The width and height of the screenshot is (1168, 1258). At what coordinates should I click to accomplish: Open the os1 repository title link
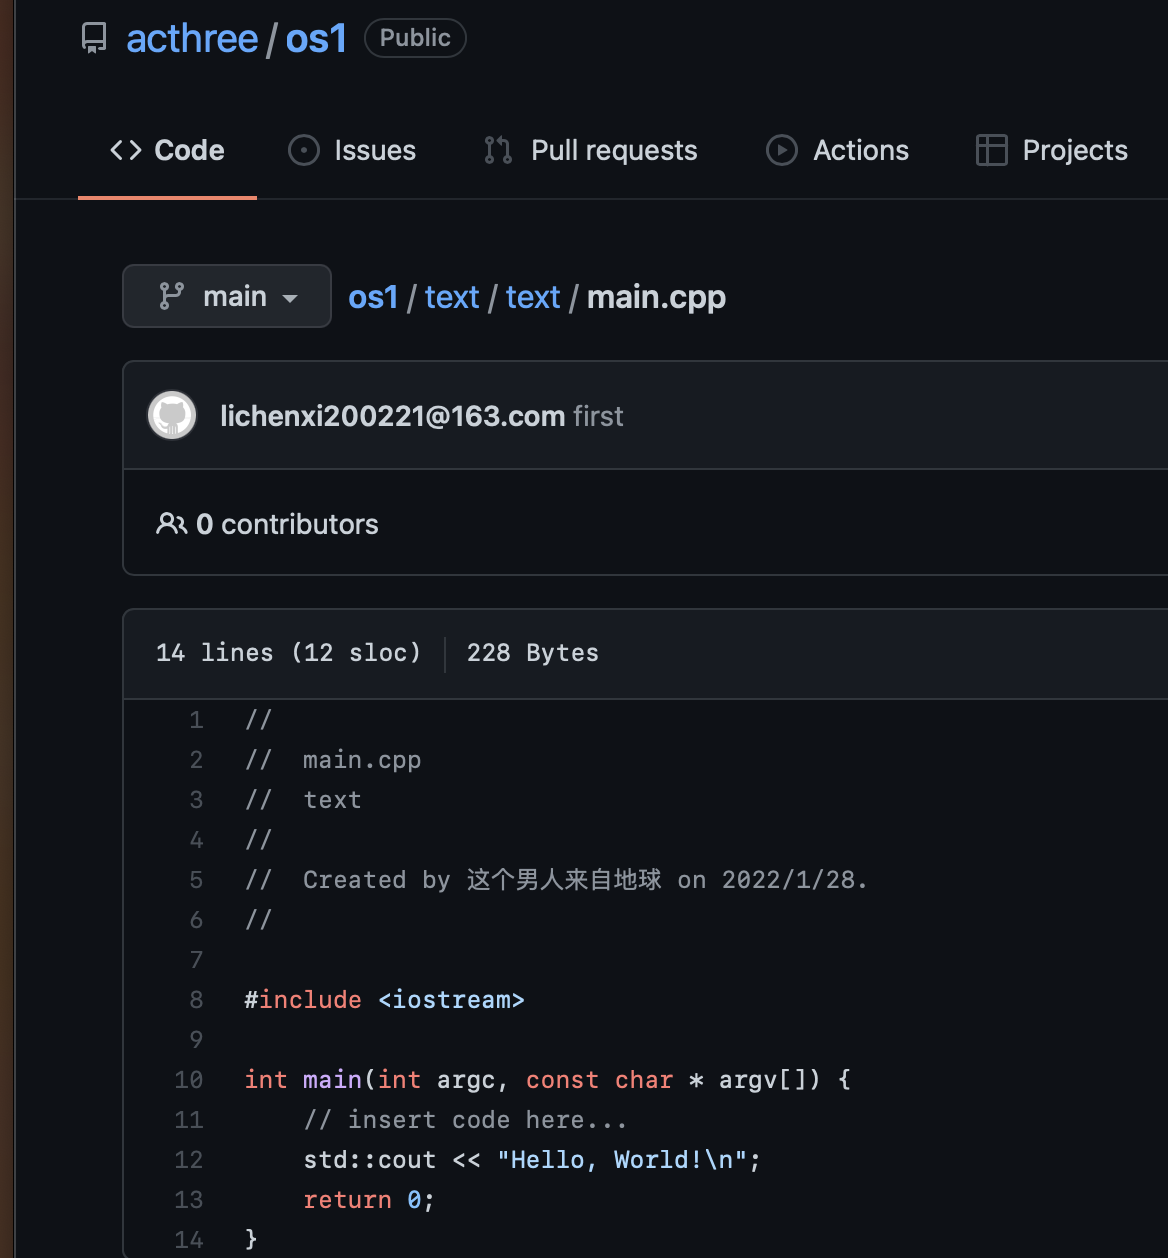pos(316,39)
